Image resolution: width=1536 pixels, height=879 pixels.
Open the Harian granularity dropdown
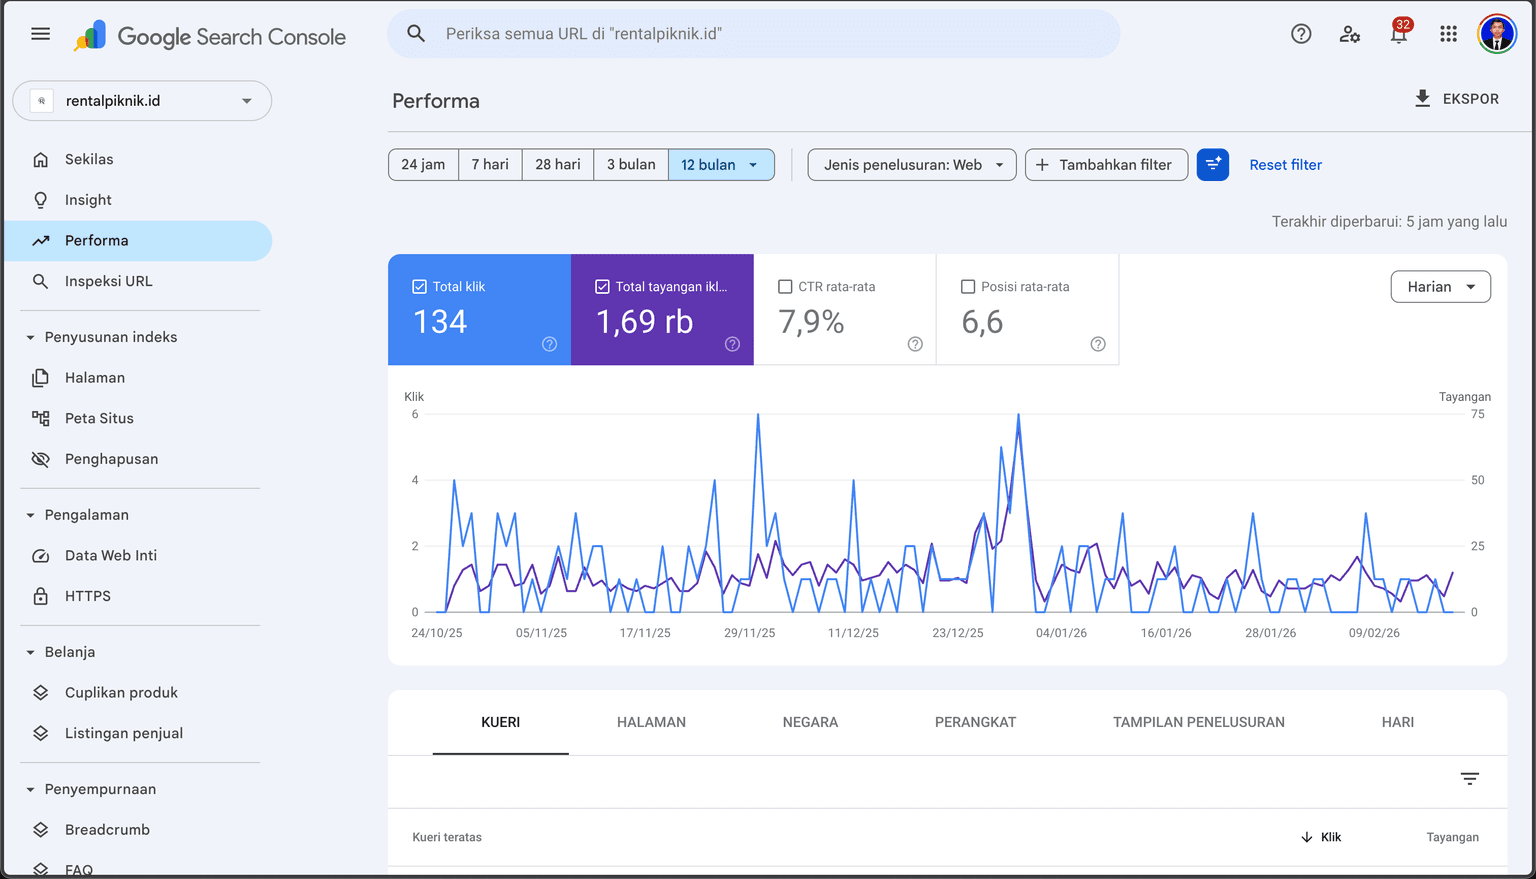(x=1440, y=286)
